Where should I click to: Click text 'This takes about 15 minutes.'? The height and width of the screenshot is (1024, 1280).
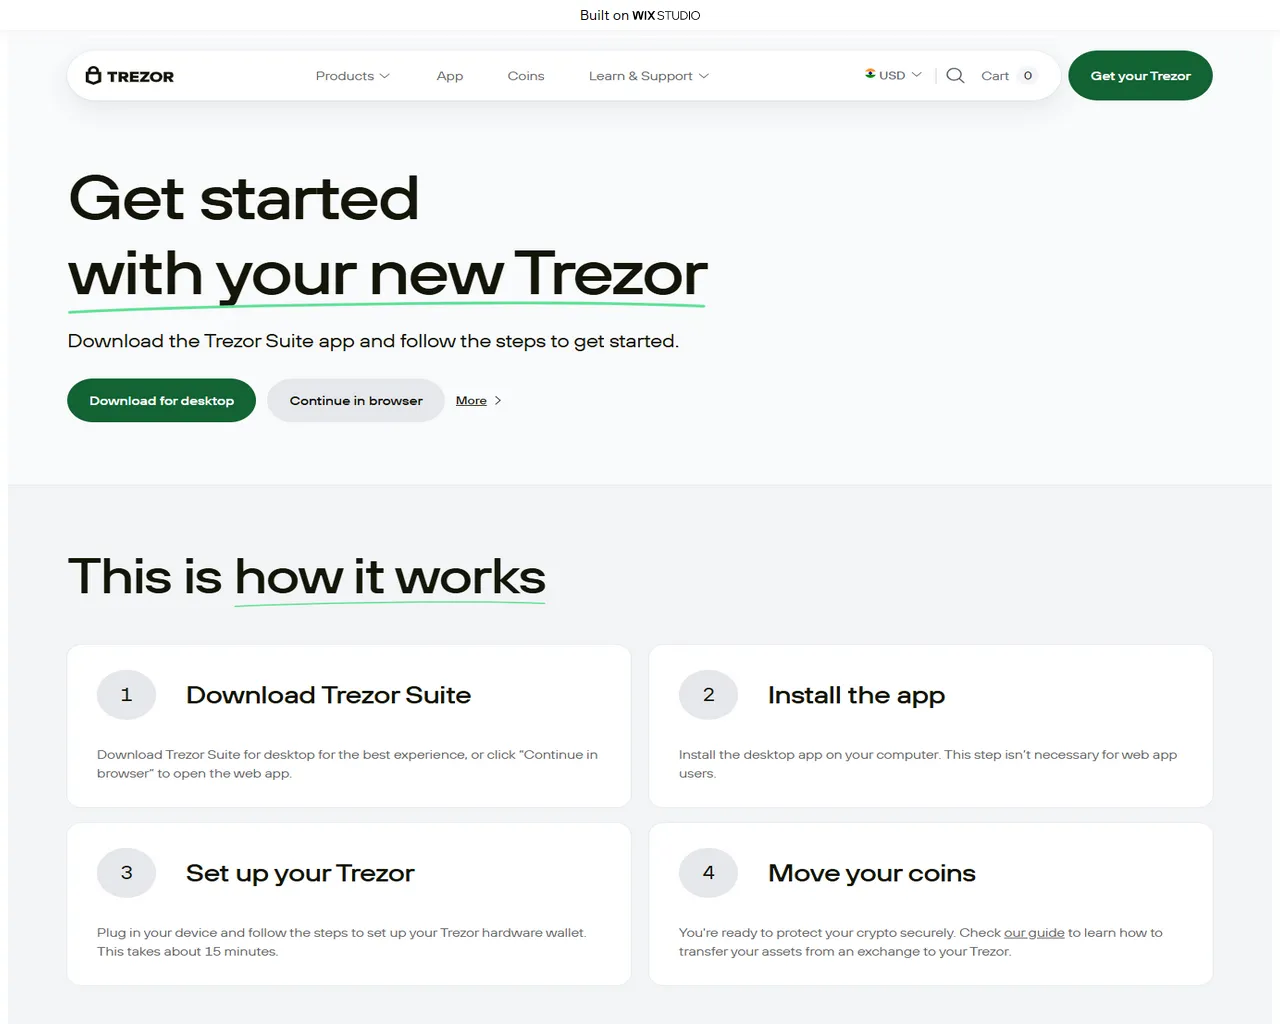pos(188,952)
